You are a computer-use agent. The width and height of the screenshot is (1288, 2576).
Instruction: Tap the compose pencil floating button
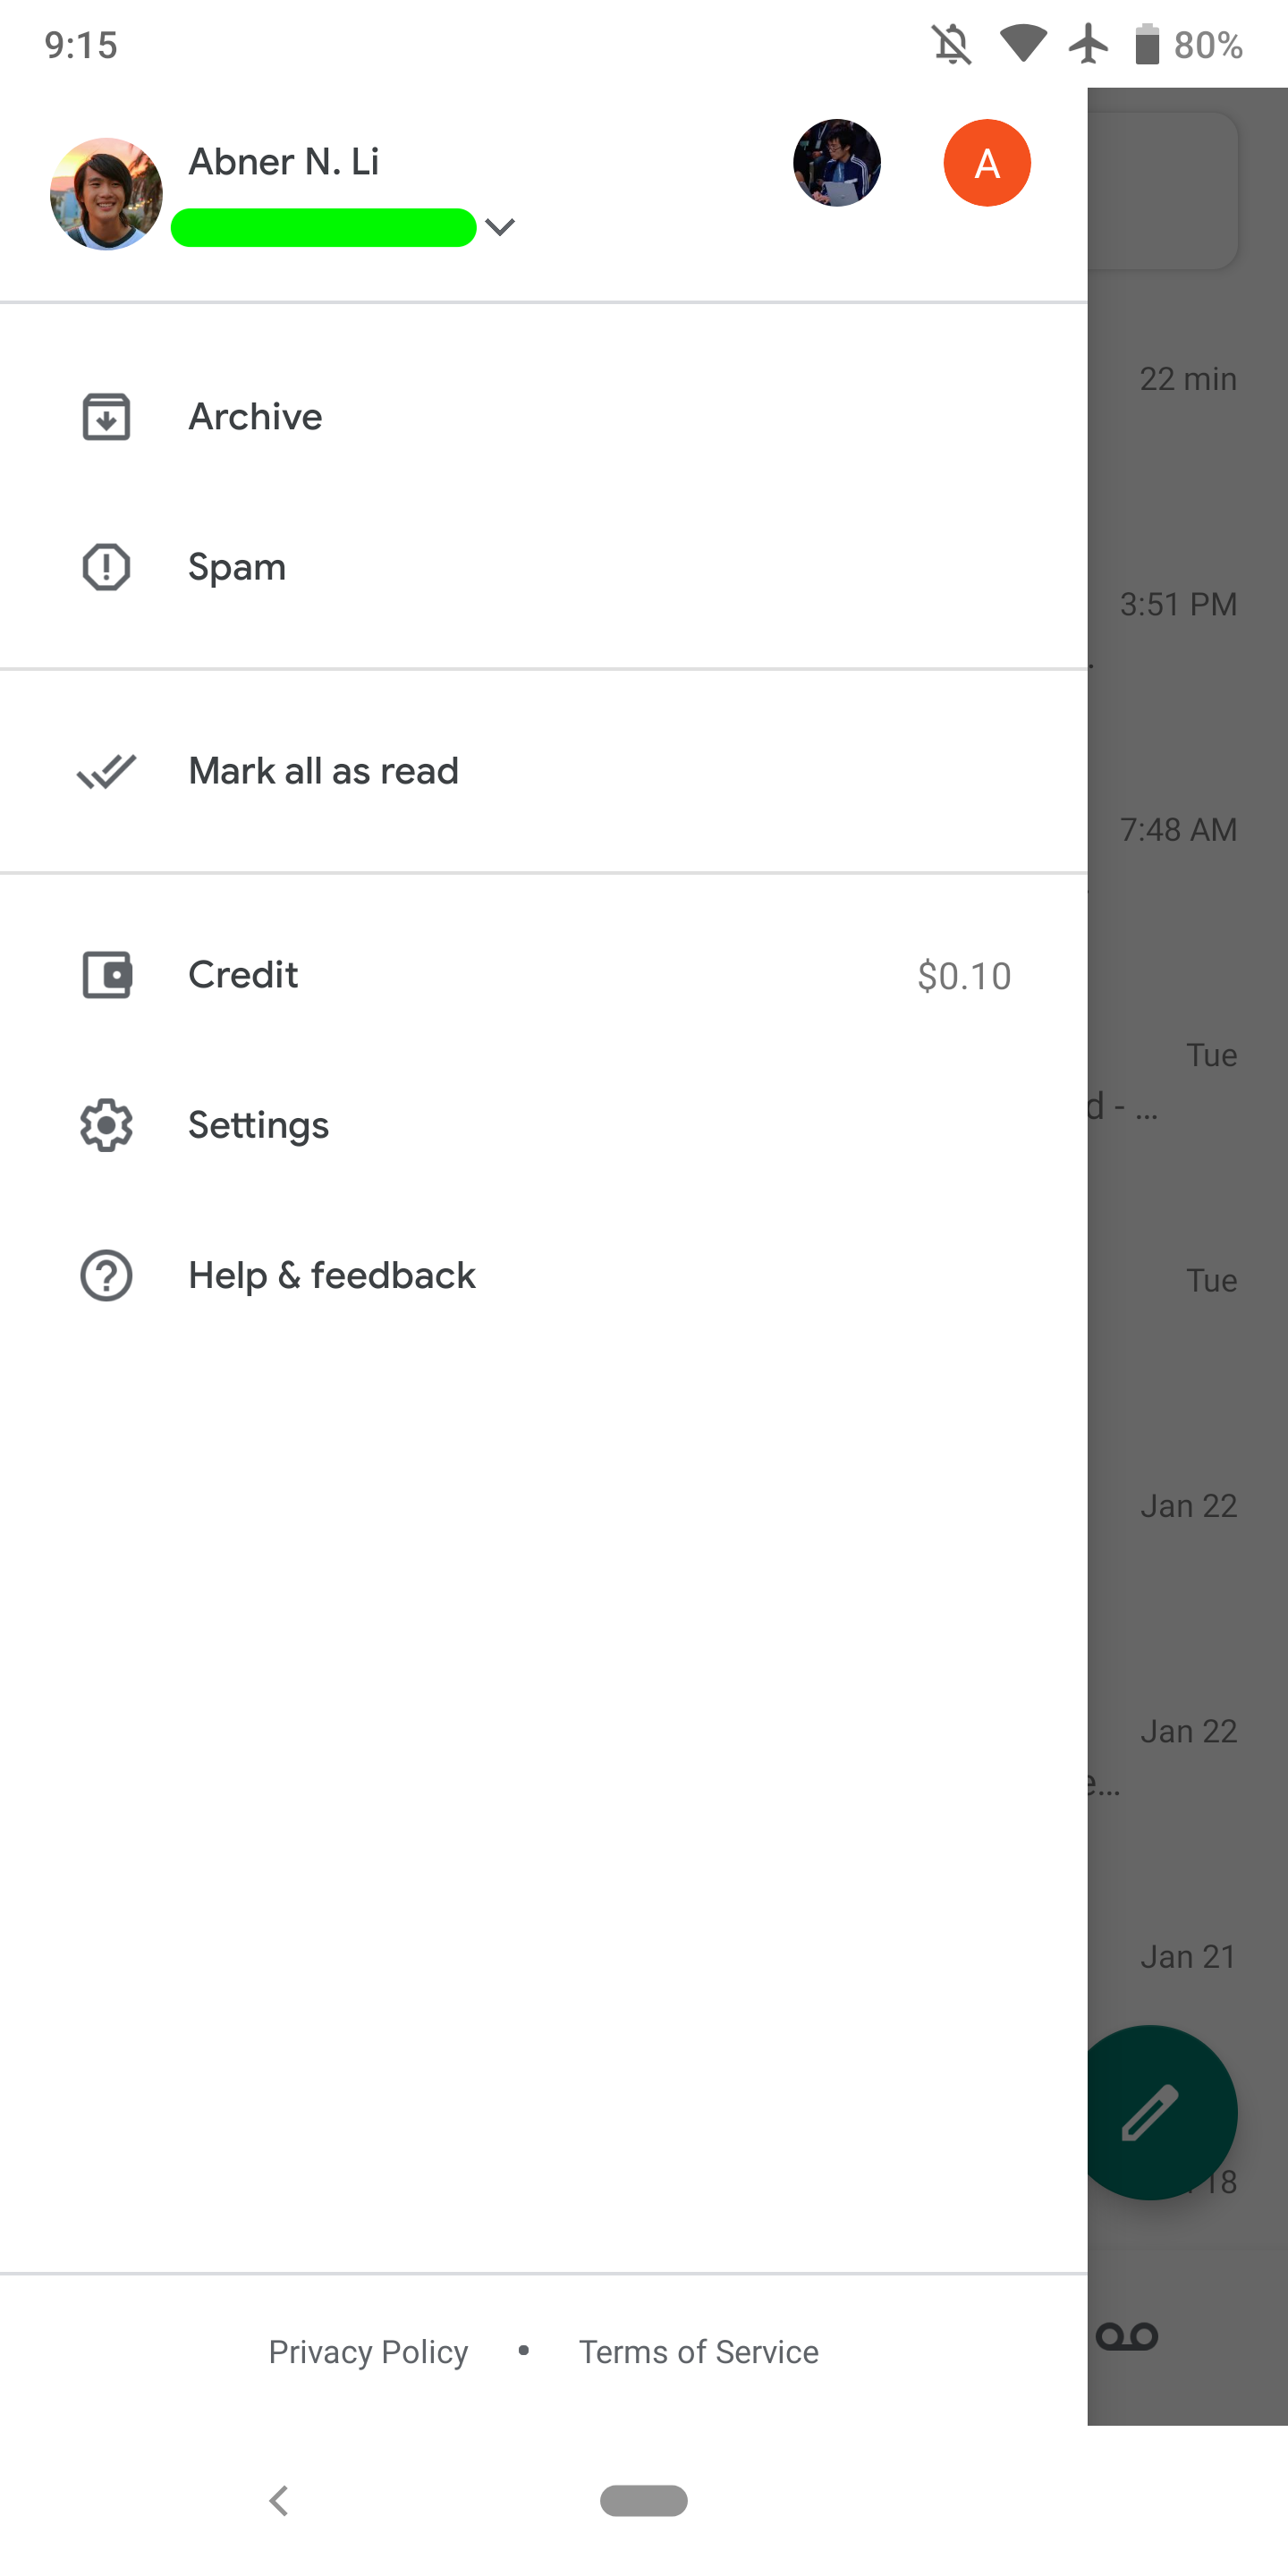tap(1152, 2112)
